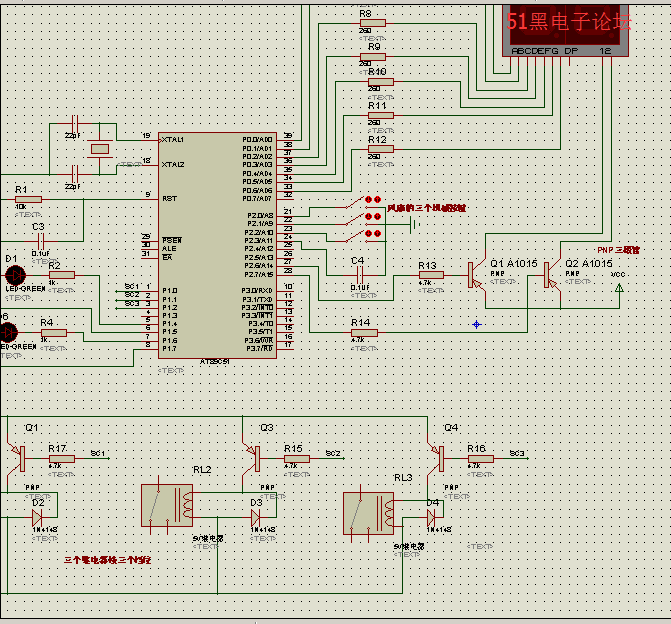The image size is (671, 624).
Task: Click the upper 22pF capacitor near XTAL1
Action: click(74, 124)
